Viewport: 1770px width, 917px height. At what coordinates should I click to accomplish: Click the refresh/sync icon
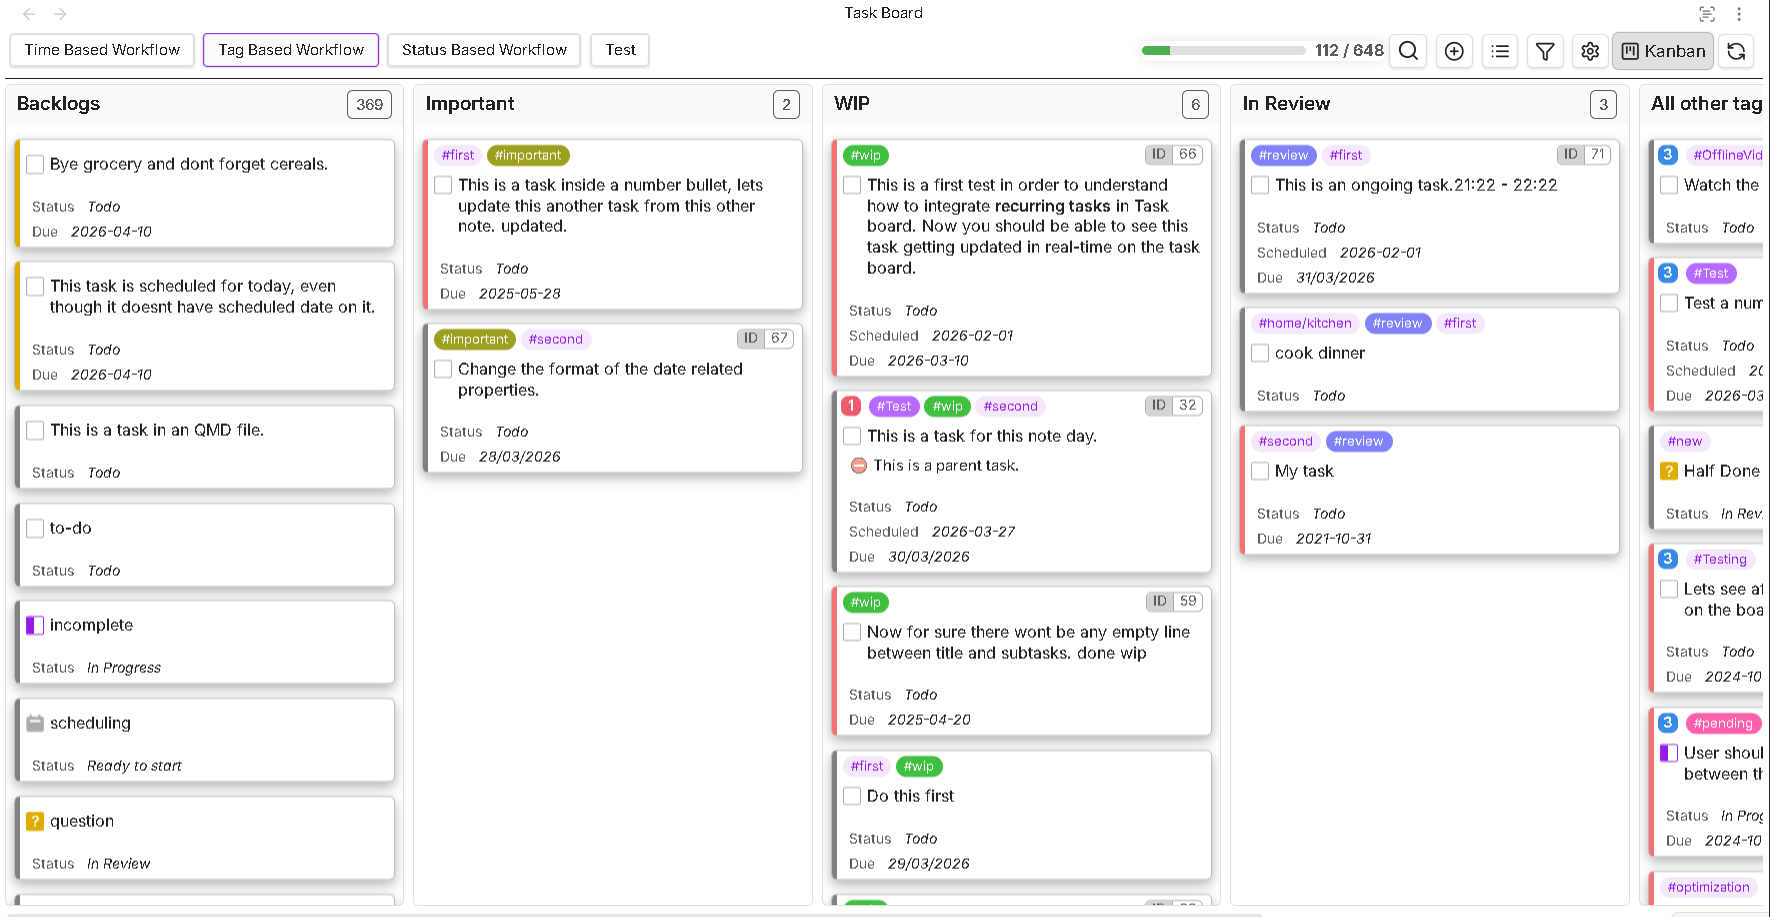tap(1736, 51)
